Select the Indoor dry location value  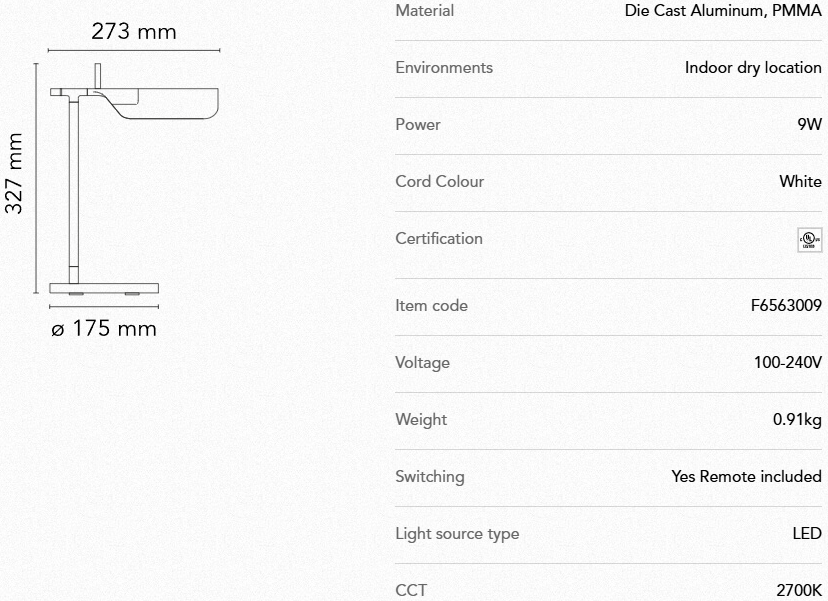click(x=753, y=68)
